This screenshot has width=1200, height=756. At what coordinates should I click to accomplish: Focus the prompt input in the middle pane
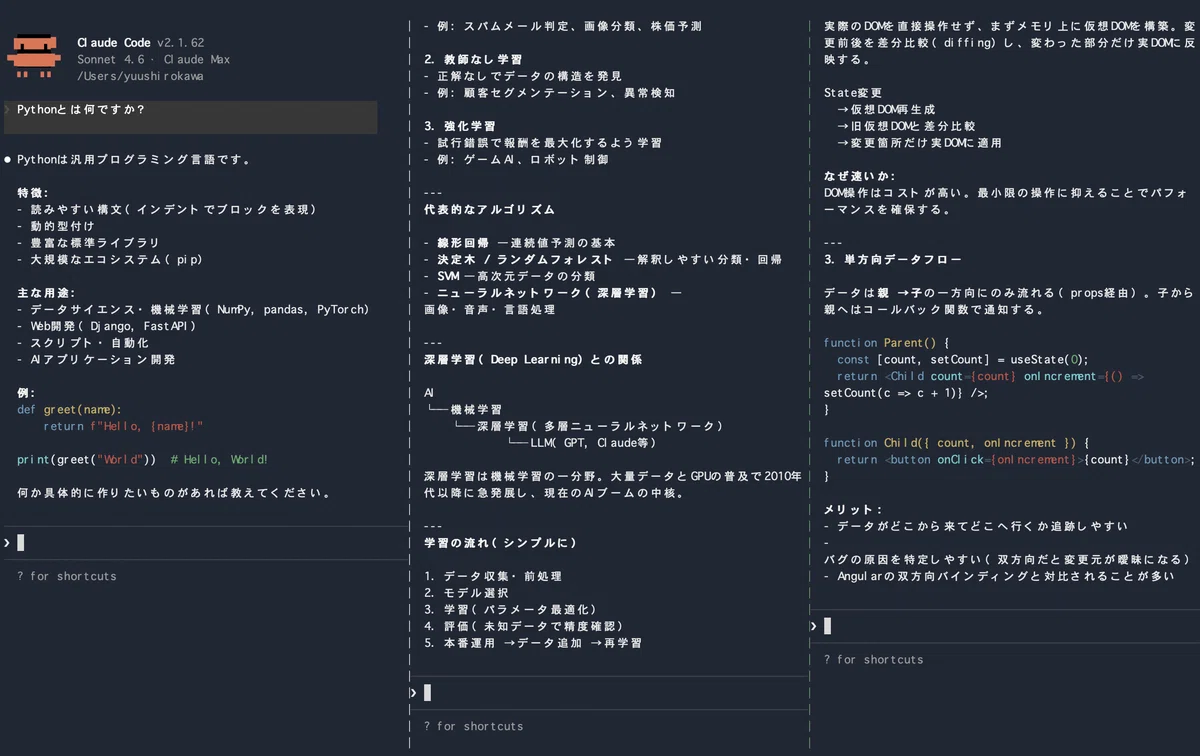click(608, 693)
